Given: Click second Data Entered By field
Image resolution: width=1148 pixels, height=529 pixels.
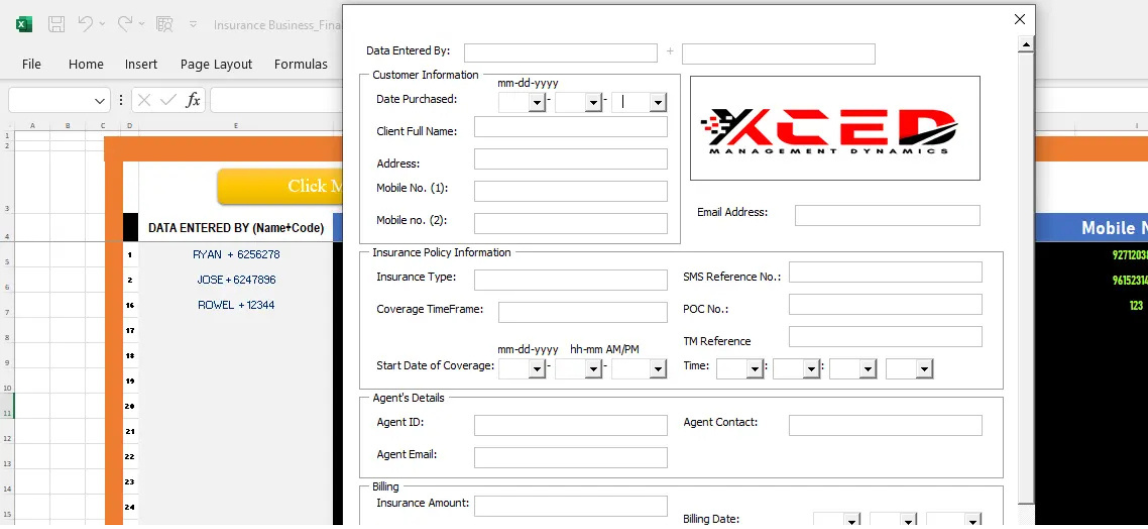Looking at the screenshot, I should [x=778, y=53].
